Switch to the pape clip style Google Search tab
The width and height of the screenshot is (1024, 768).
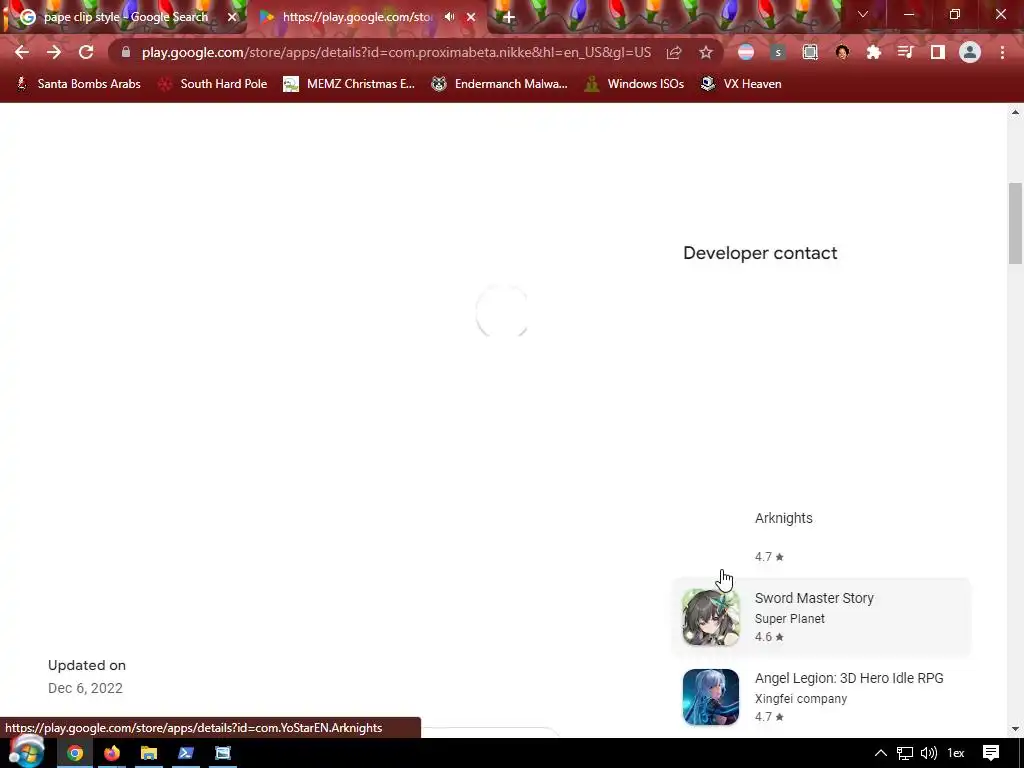pos(124,17)
